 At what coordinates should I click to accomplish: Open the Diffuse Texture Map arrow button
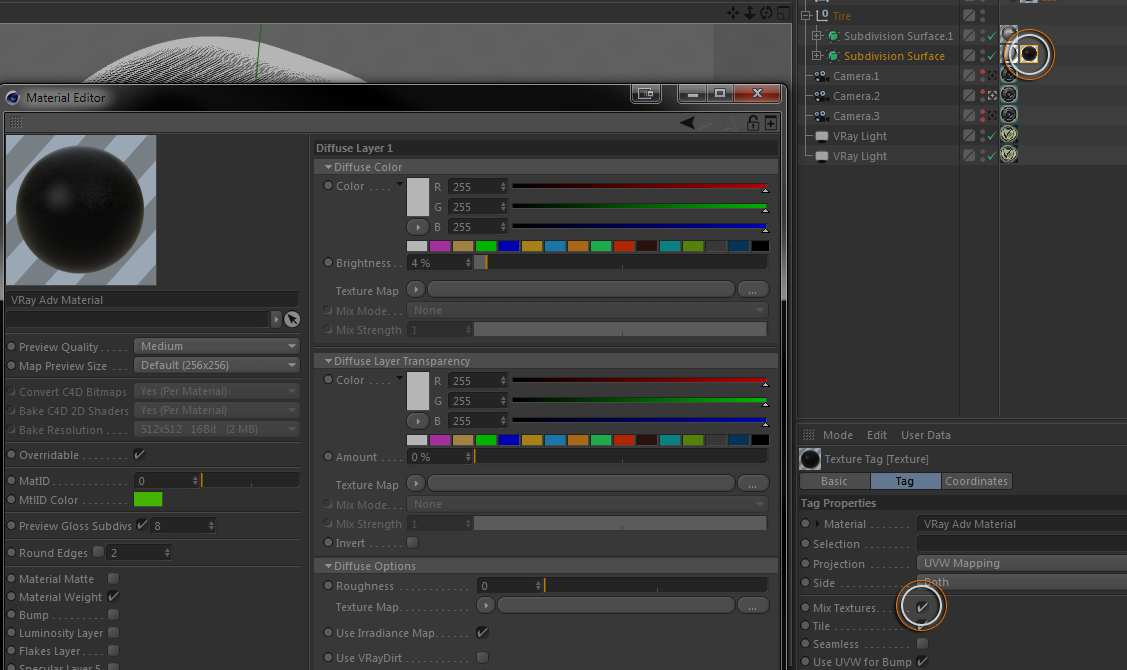coord(415,290)
